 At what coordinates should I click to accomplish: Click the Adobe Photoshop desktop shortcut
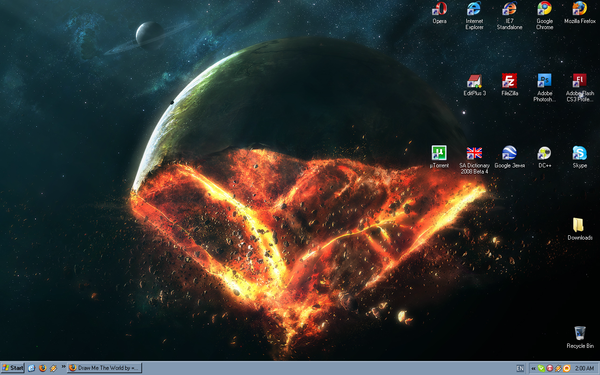[x=544, y=88]
